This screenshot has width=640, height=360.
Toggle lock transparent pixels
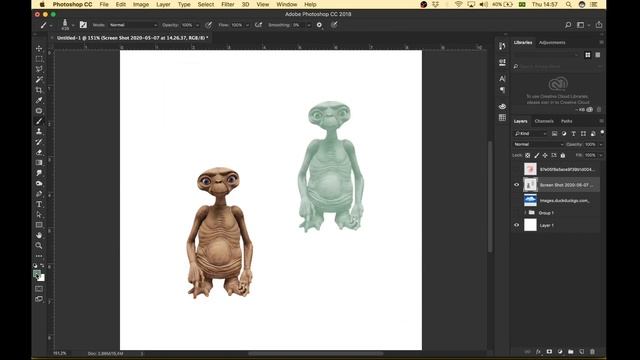pos(528,156)
